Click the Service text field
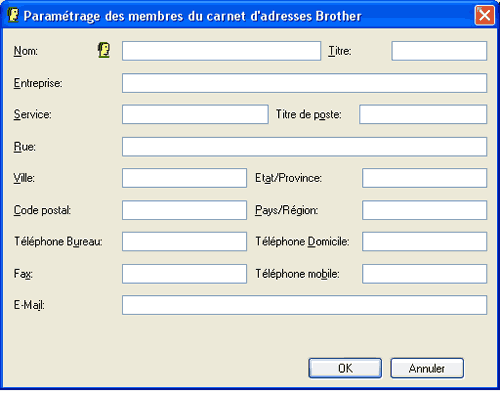The image size is (500, 394). click(195, 114)
